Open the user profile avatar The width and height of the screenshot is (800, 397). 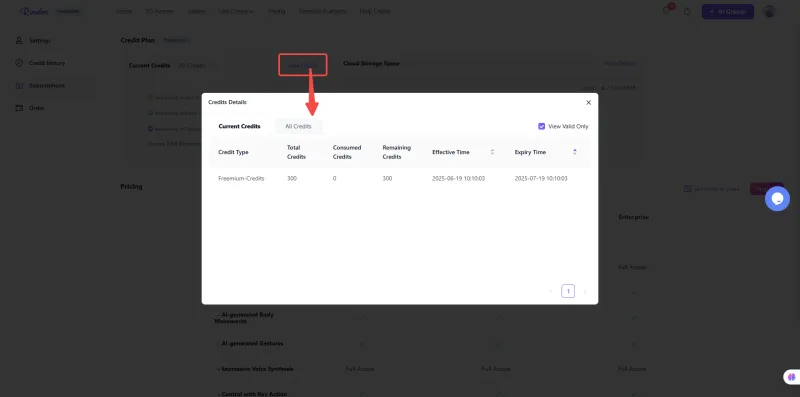point(769,12)
